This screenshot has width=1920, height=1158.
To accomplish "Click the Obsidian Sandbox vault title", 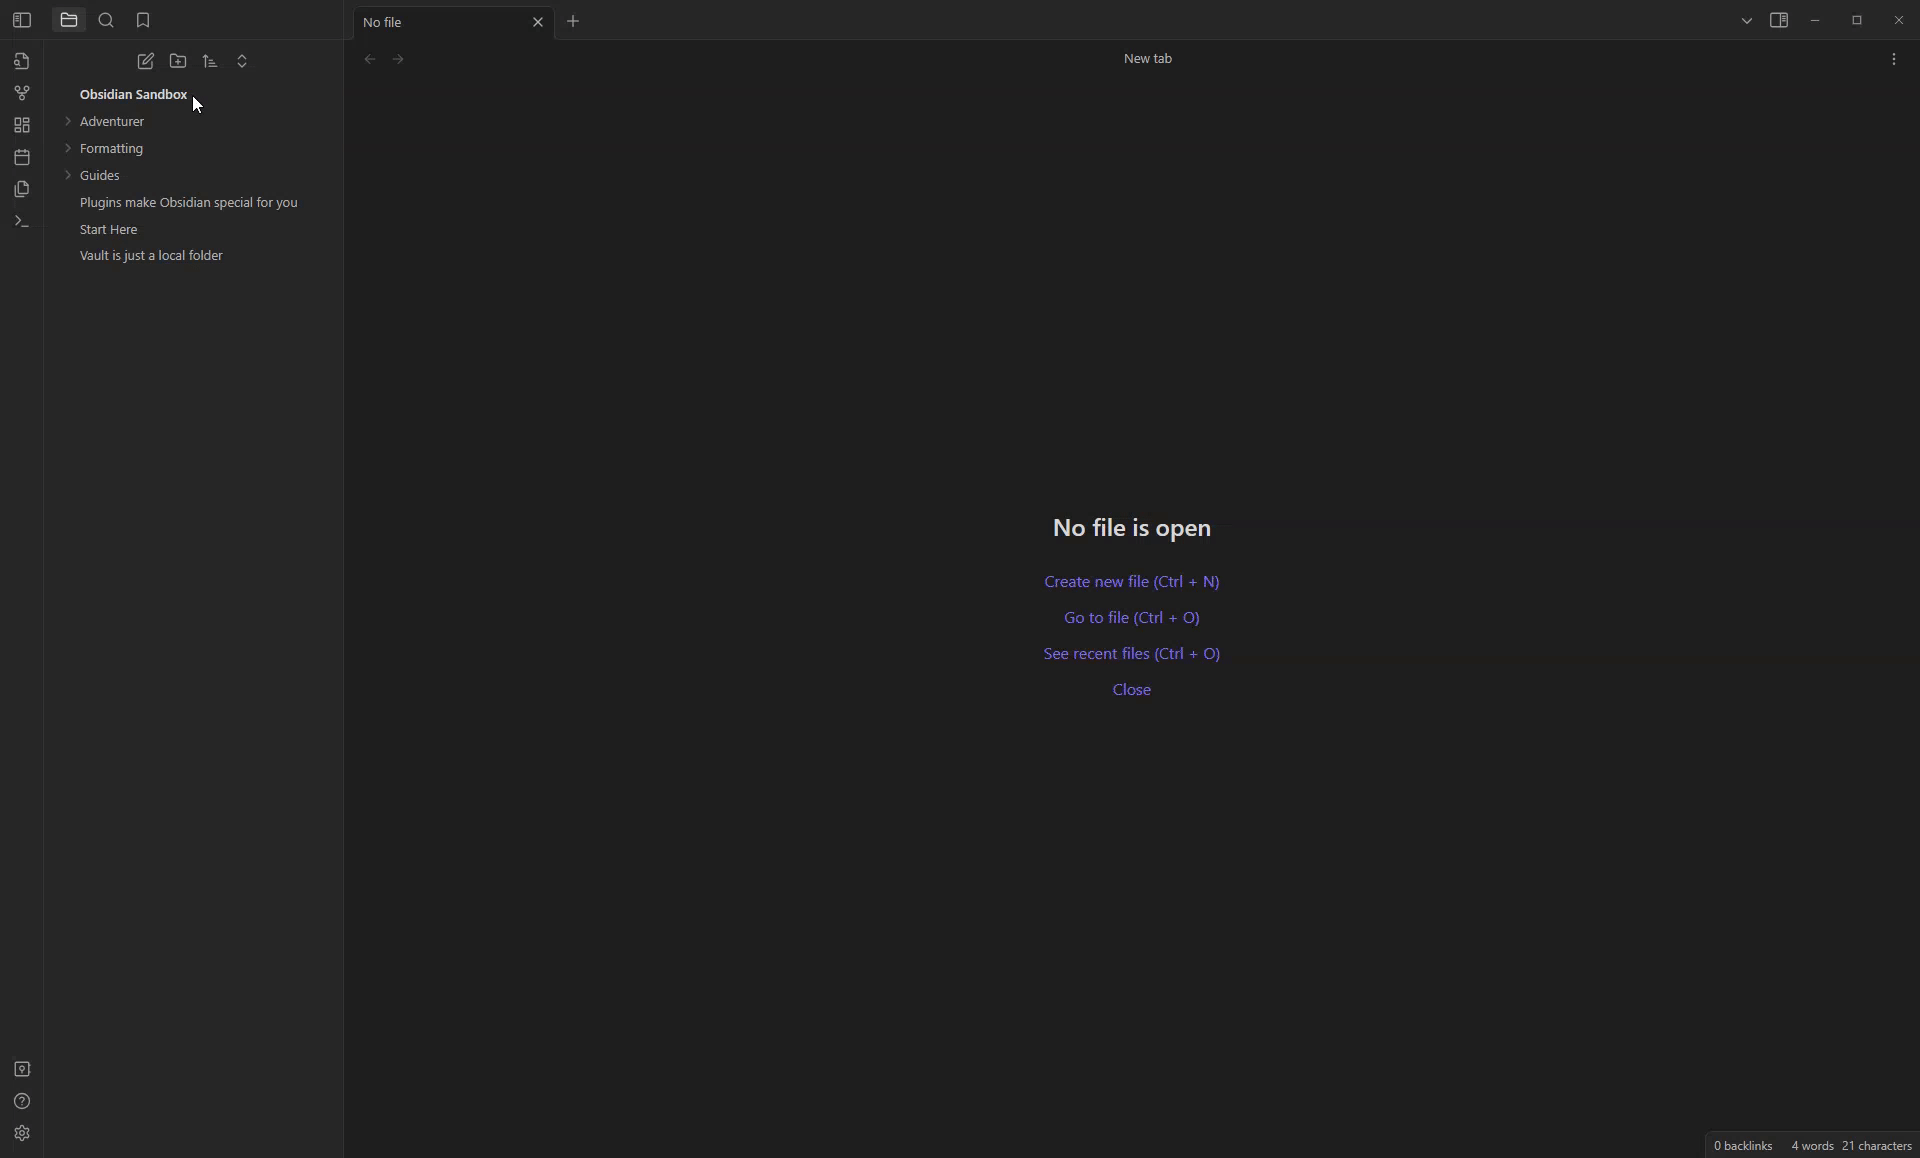I will point(134,95).
